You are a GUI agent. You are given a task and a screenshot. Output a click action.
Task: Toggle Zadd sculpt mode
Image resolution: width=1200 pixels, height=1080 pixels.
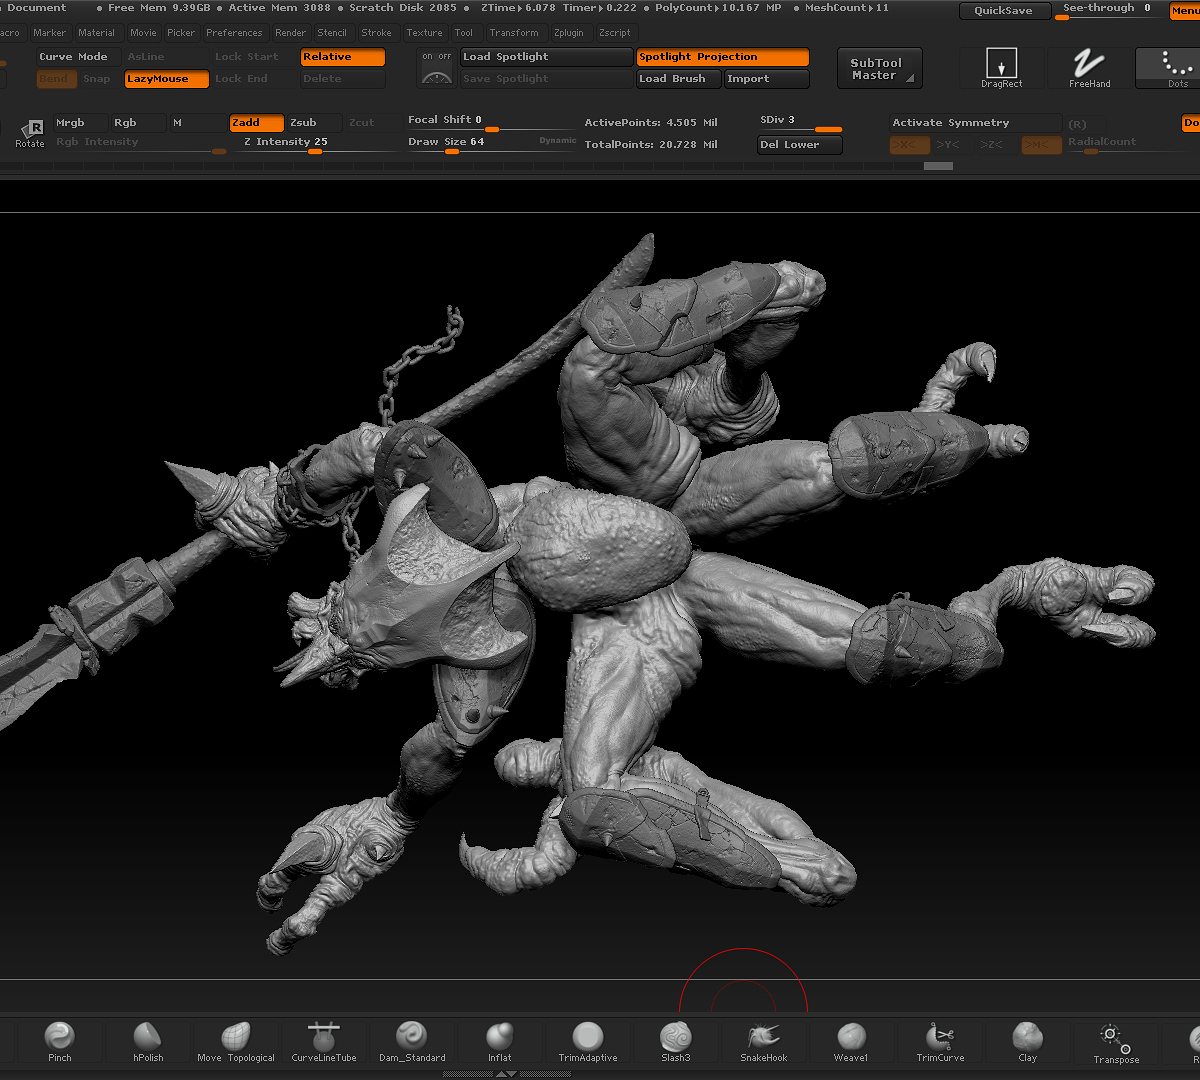(257, 123)
